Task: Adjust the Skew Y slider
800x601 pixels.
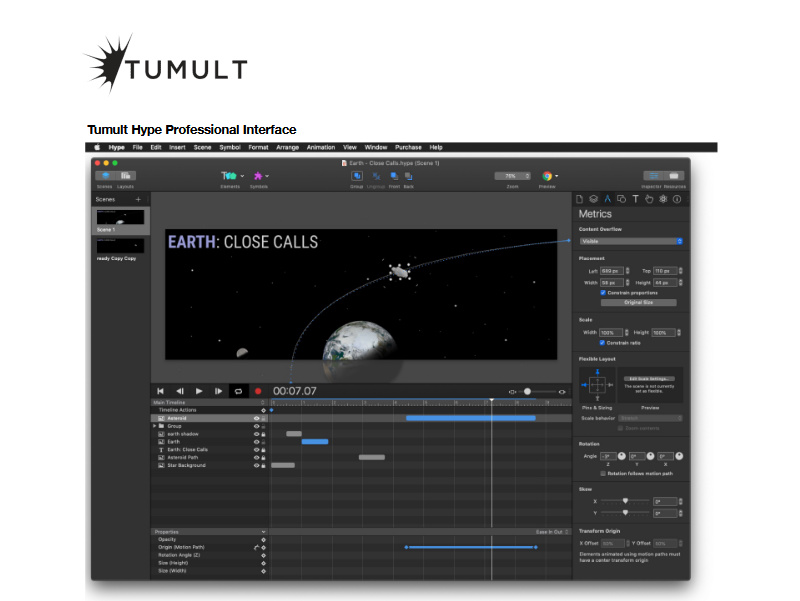Action: click(625, 513)
